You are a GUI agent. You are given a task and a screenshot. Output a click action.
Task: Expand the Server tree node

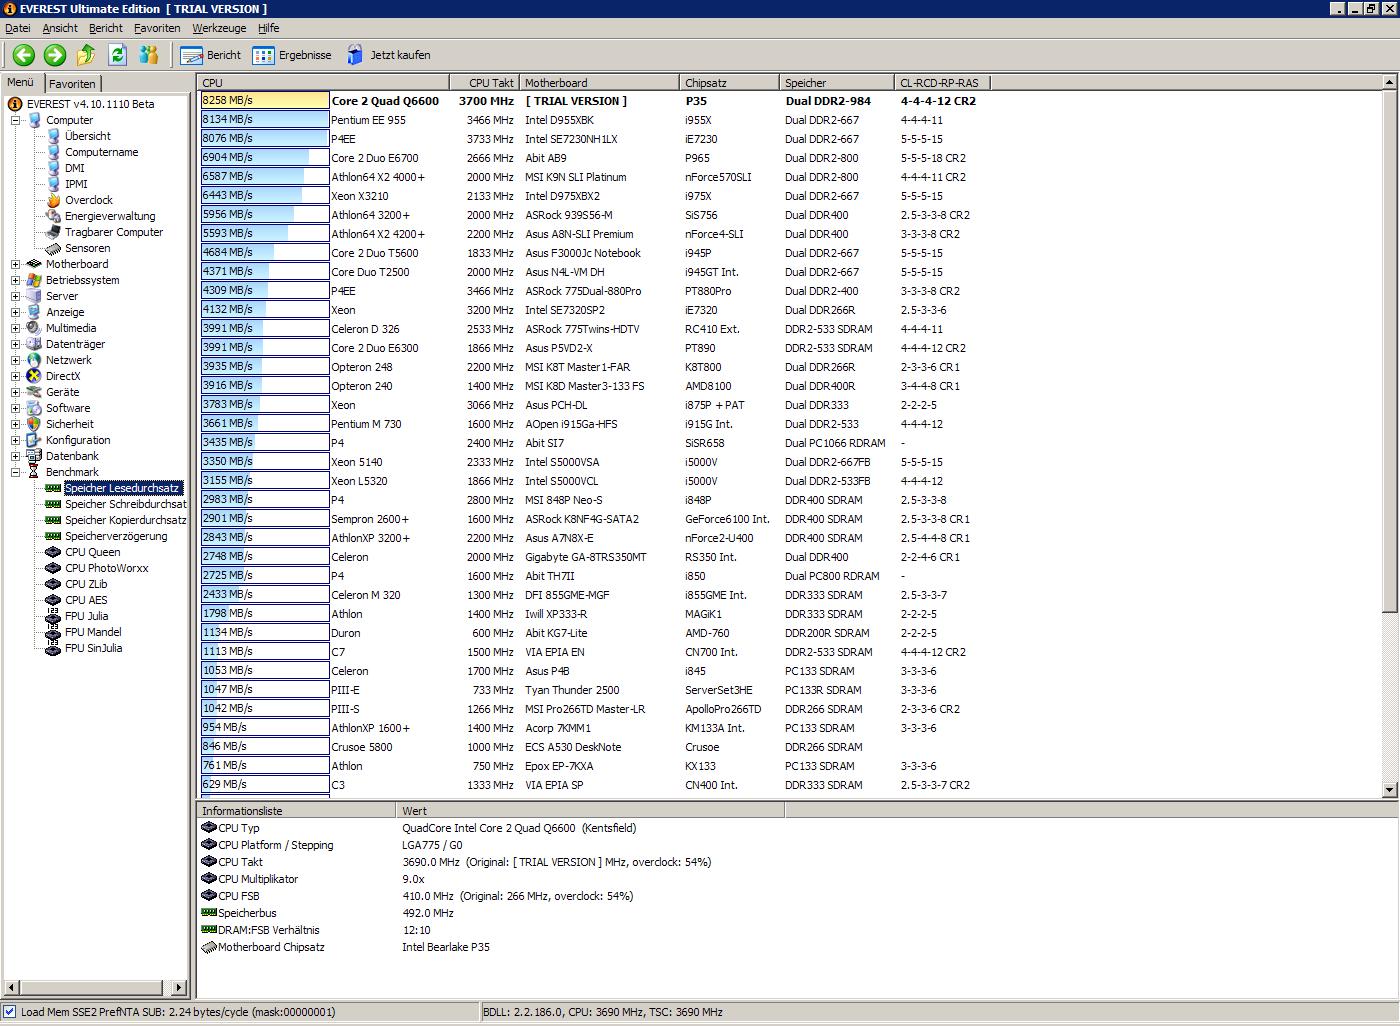coord(16,296)
